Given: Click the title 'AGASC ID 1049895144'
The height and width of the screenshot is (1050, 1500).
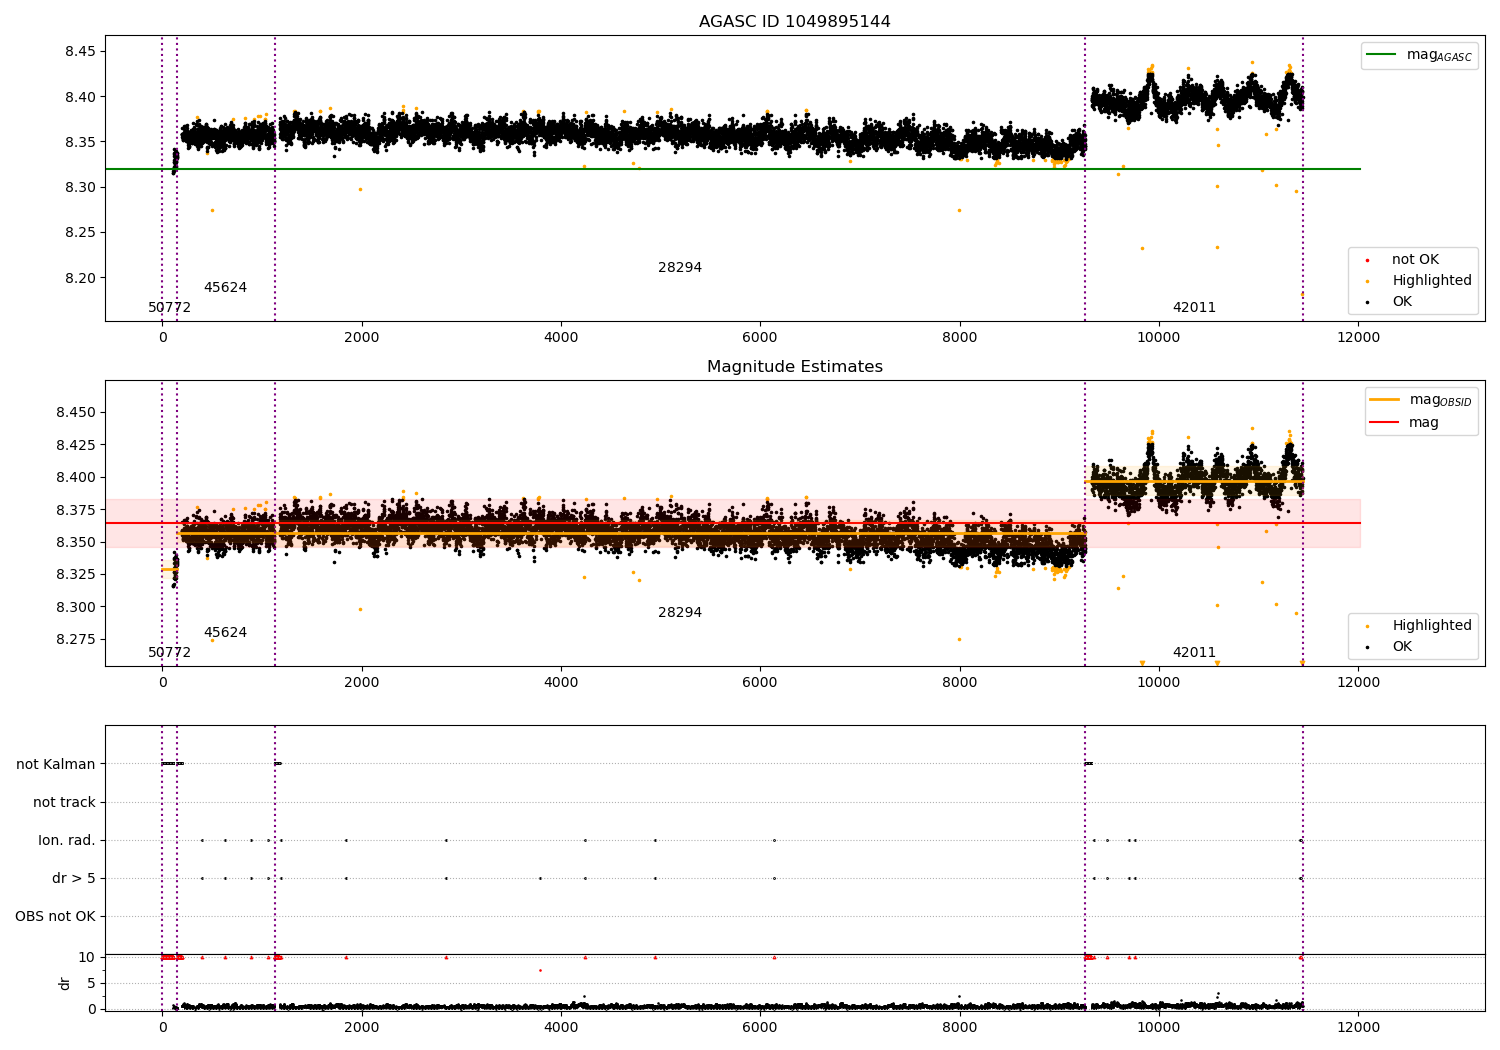Looking at the screenshot, I should pyautogui.click(x=794, y=22).
